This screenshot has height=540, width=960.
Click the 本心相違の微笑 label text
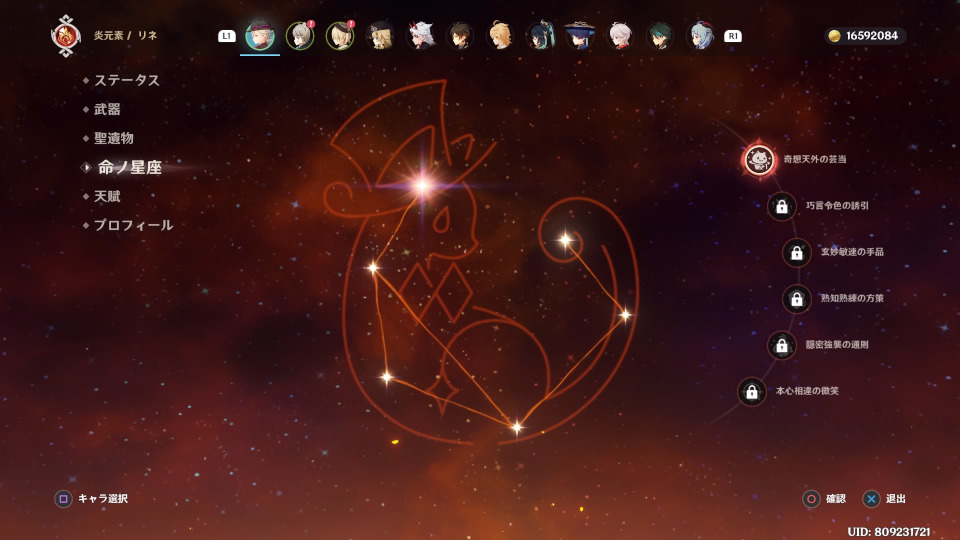807,391
